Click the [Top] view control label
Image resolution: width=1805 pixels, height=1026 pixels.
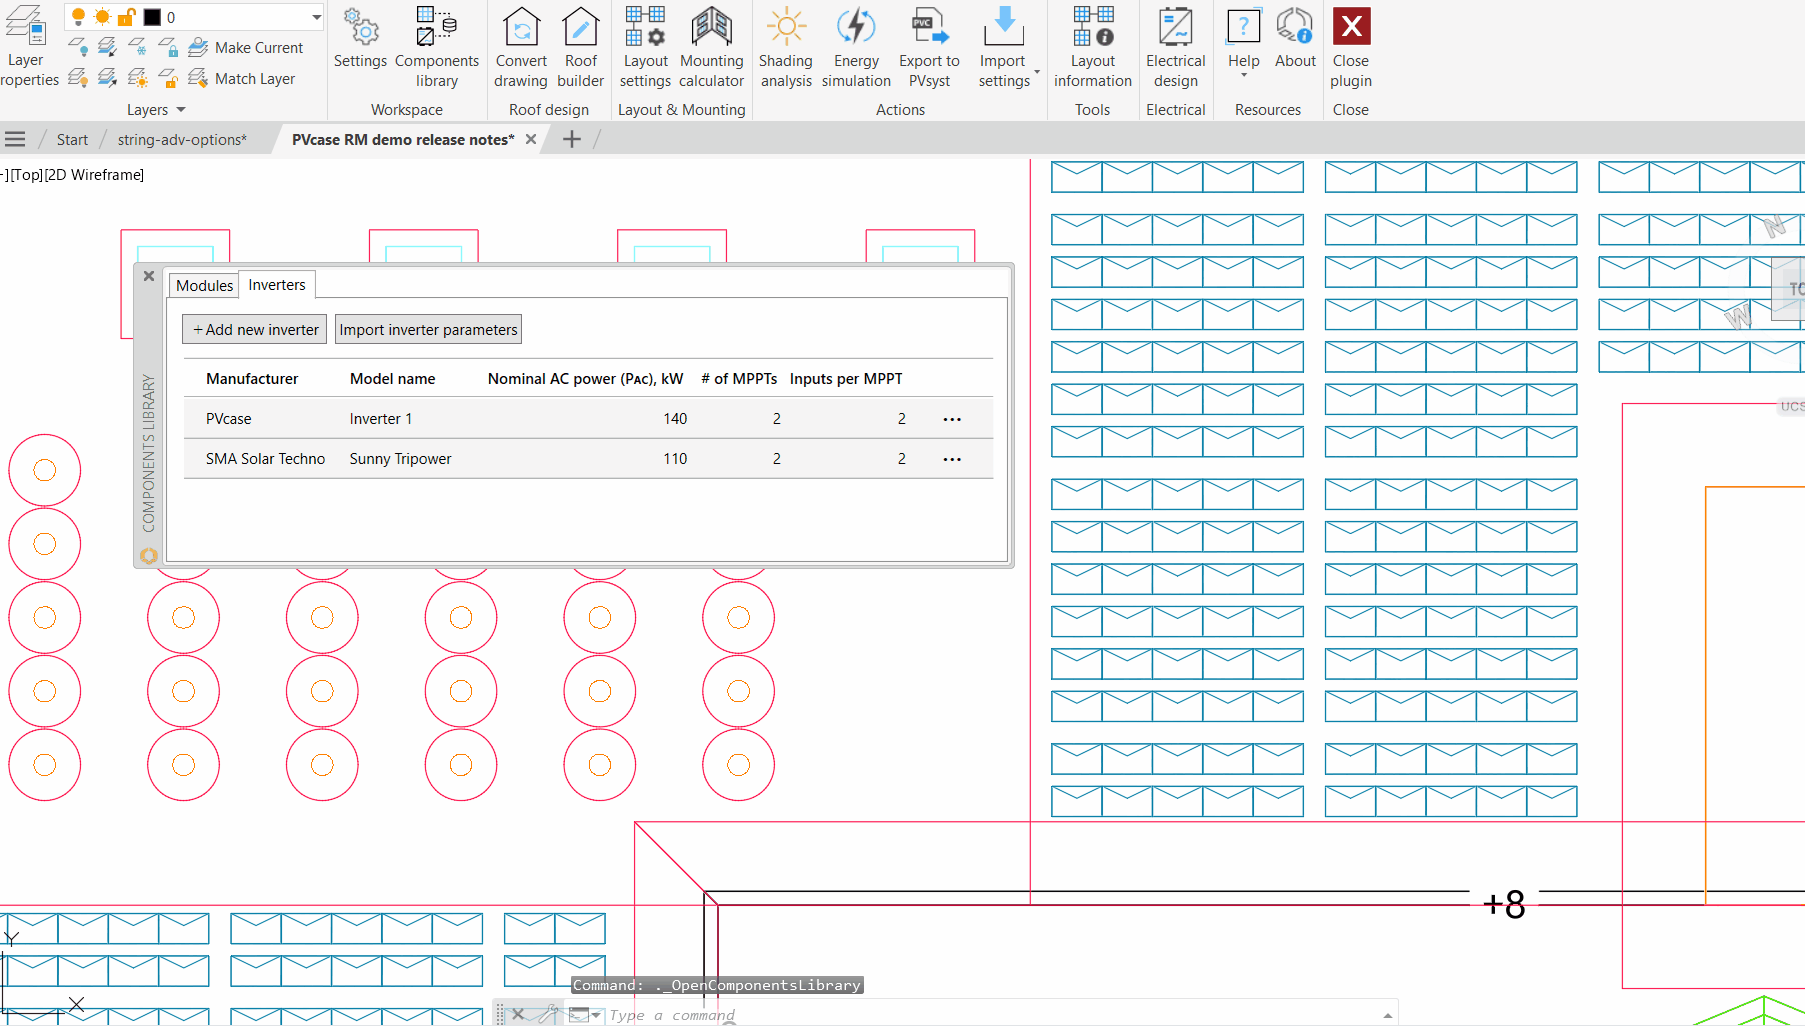coord(27,175)
